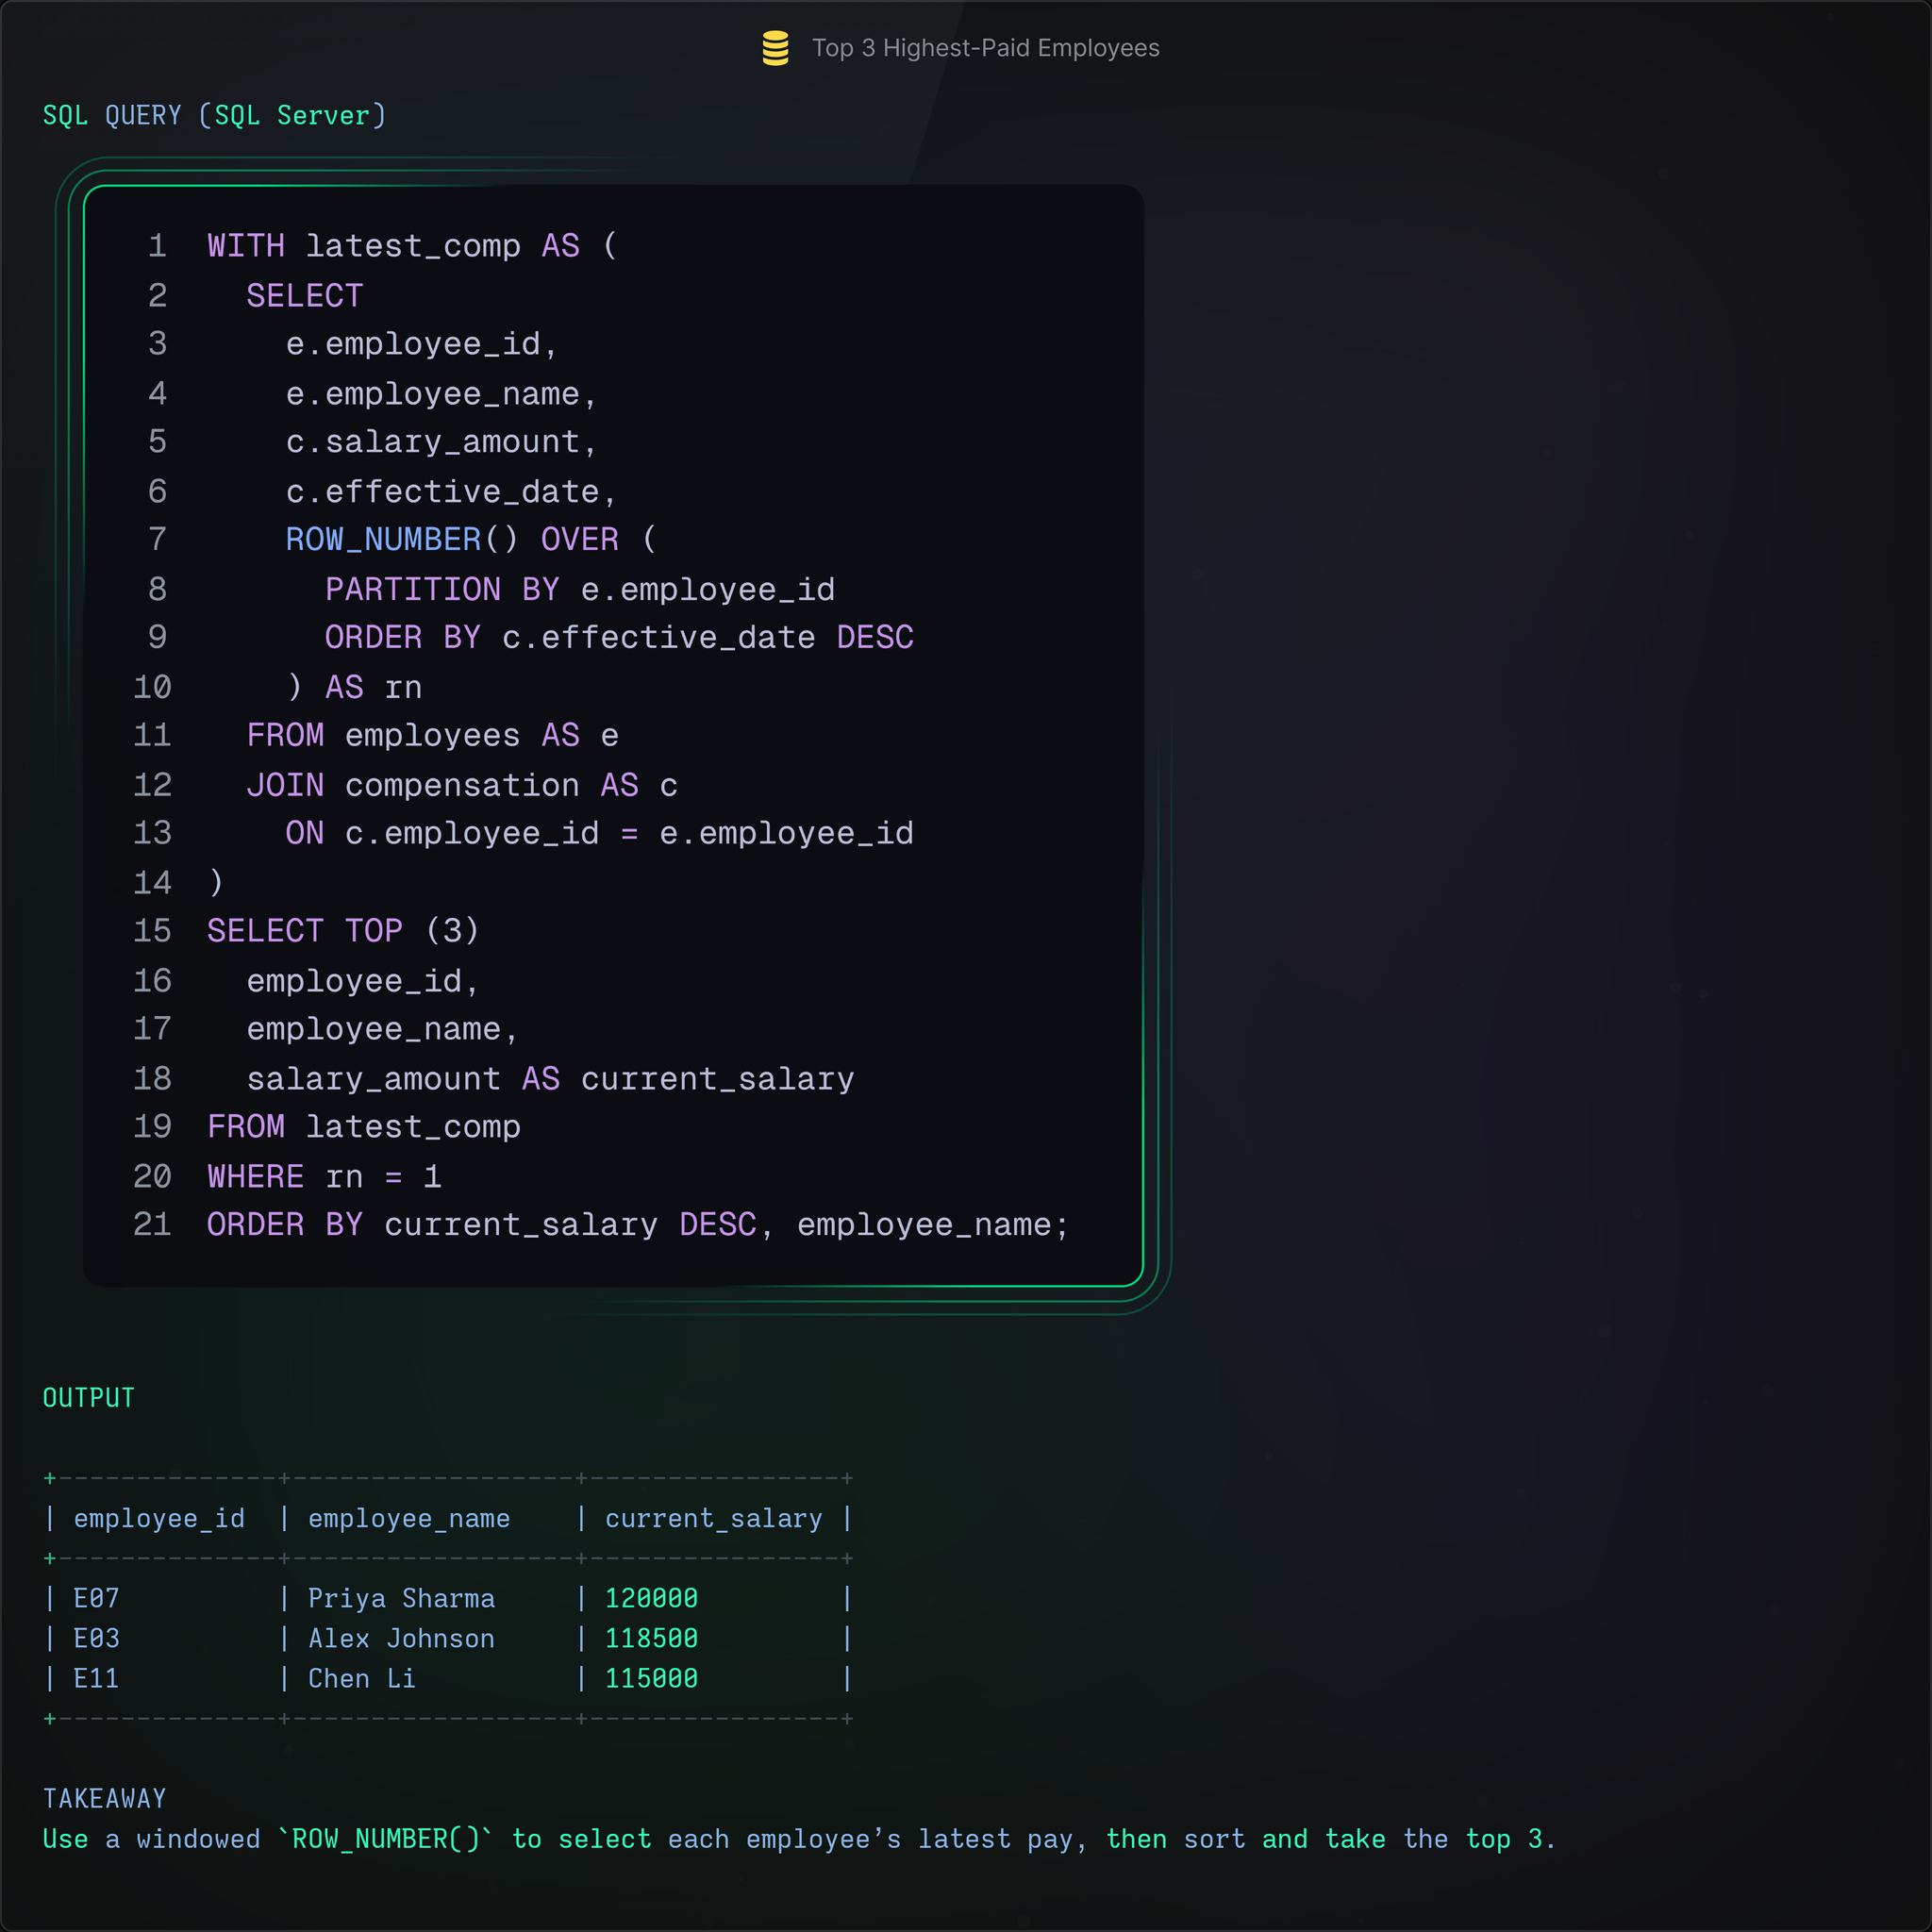
Task: Click the 'WITH latest_comp AS (' code line
Action: coord(412,246)
